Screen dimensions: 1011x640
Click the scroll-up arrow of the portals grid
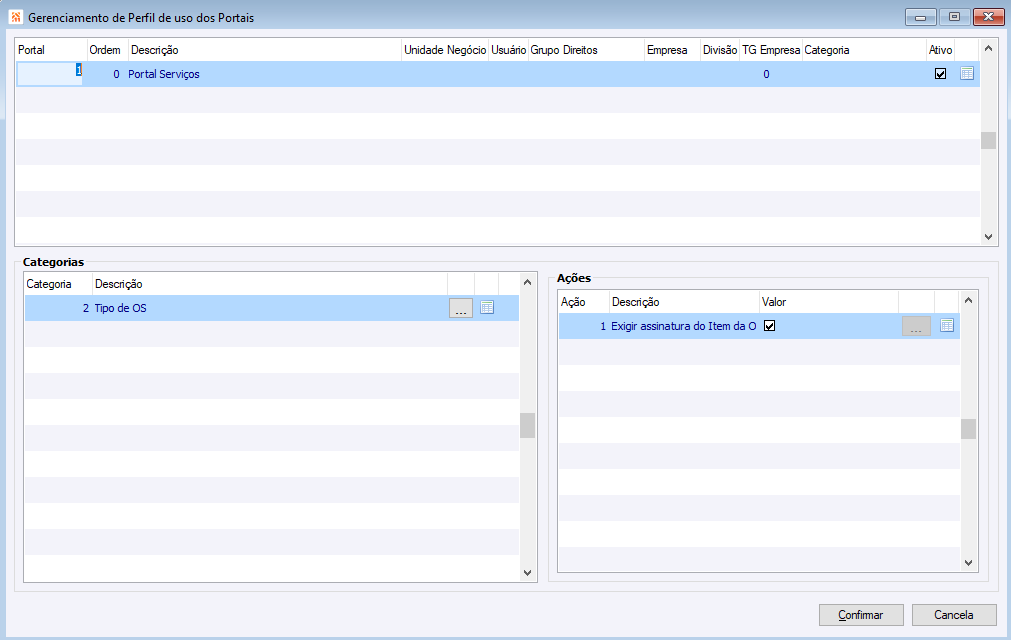coord(988,48)
